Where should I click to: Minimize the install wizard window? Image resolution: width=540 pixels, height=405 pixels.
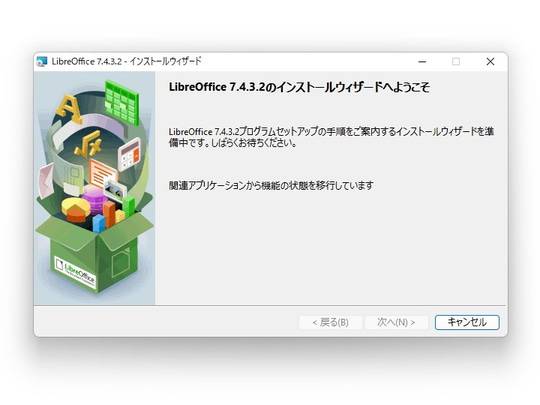(422, 62)
